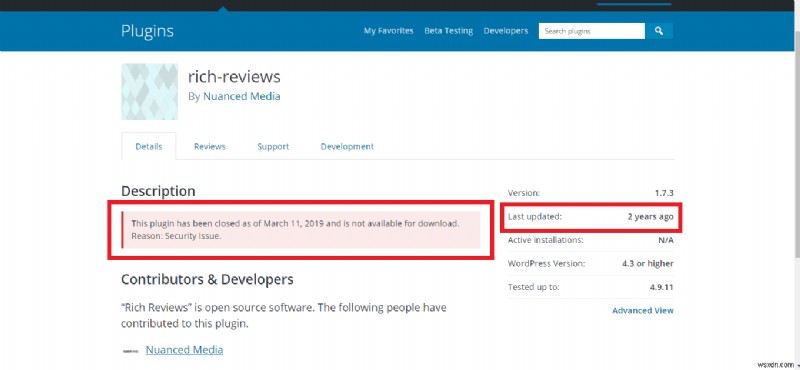This screenshot has width=800, height=370.
Task: Click the 'Last updated:' label
Action: pos(534,216)
